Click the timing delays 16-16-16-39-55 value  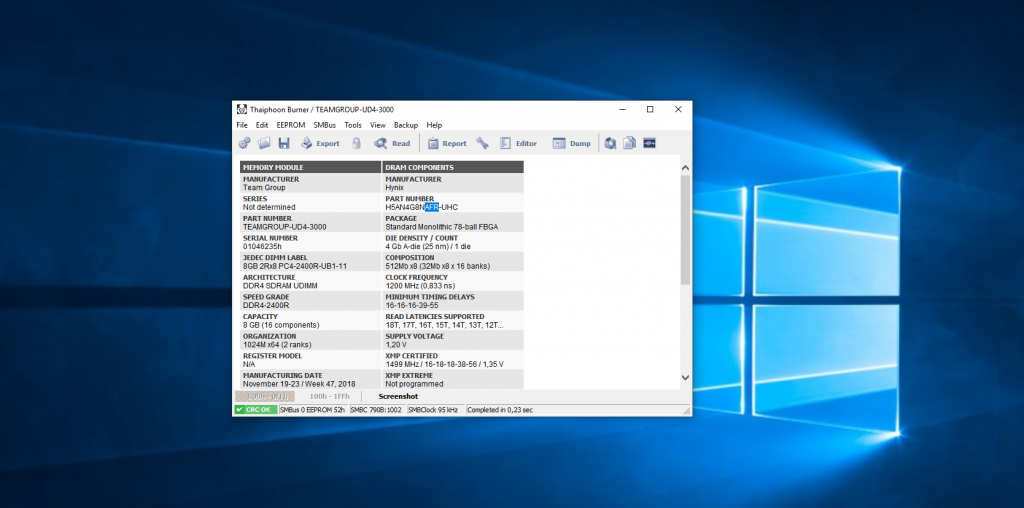click(412, 306)
